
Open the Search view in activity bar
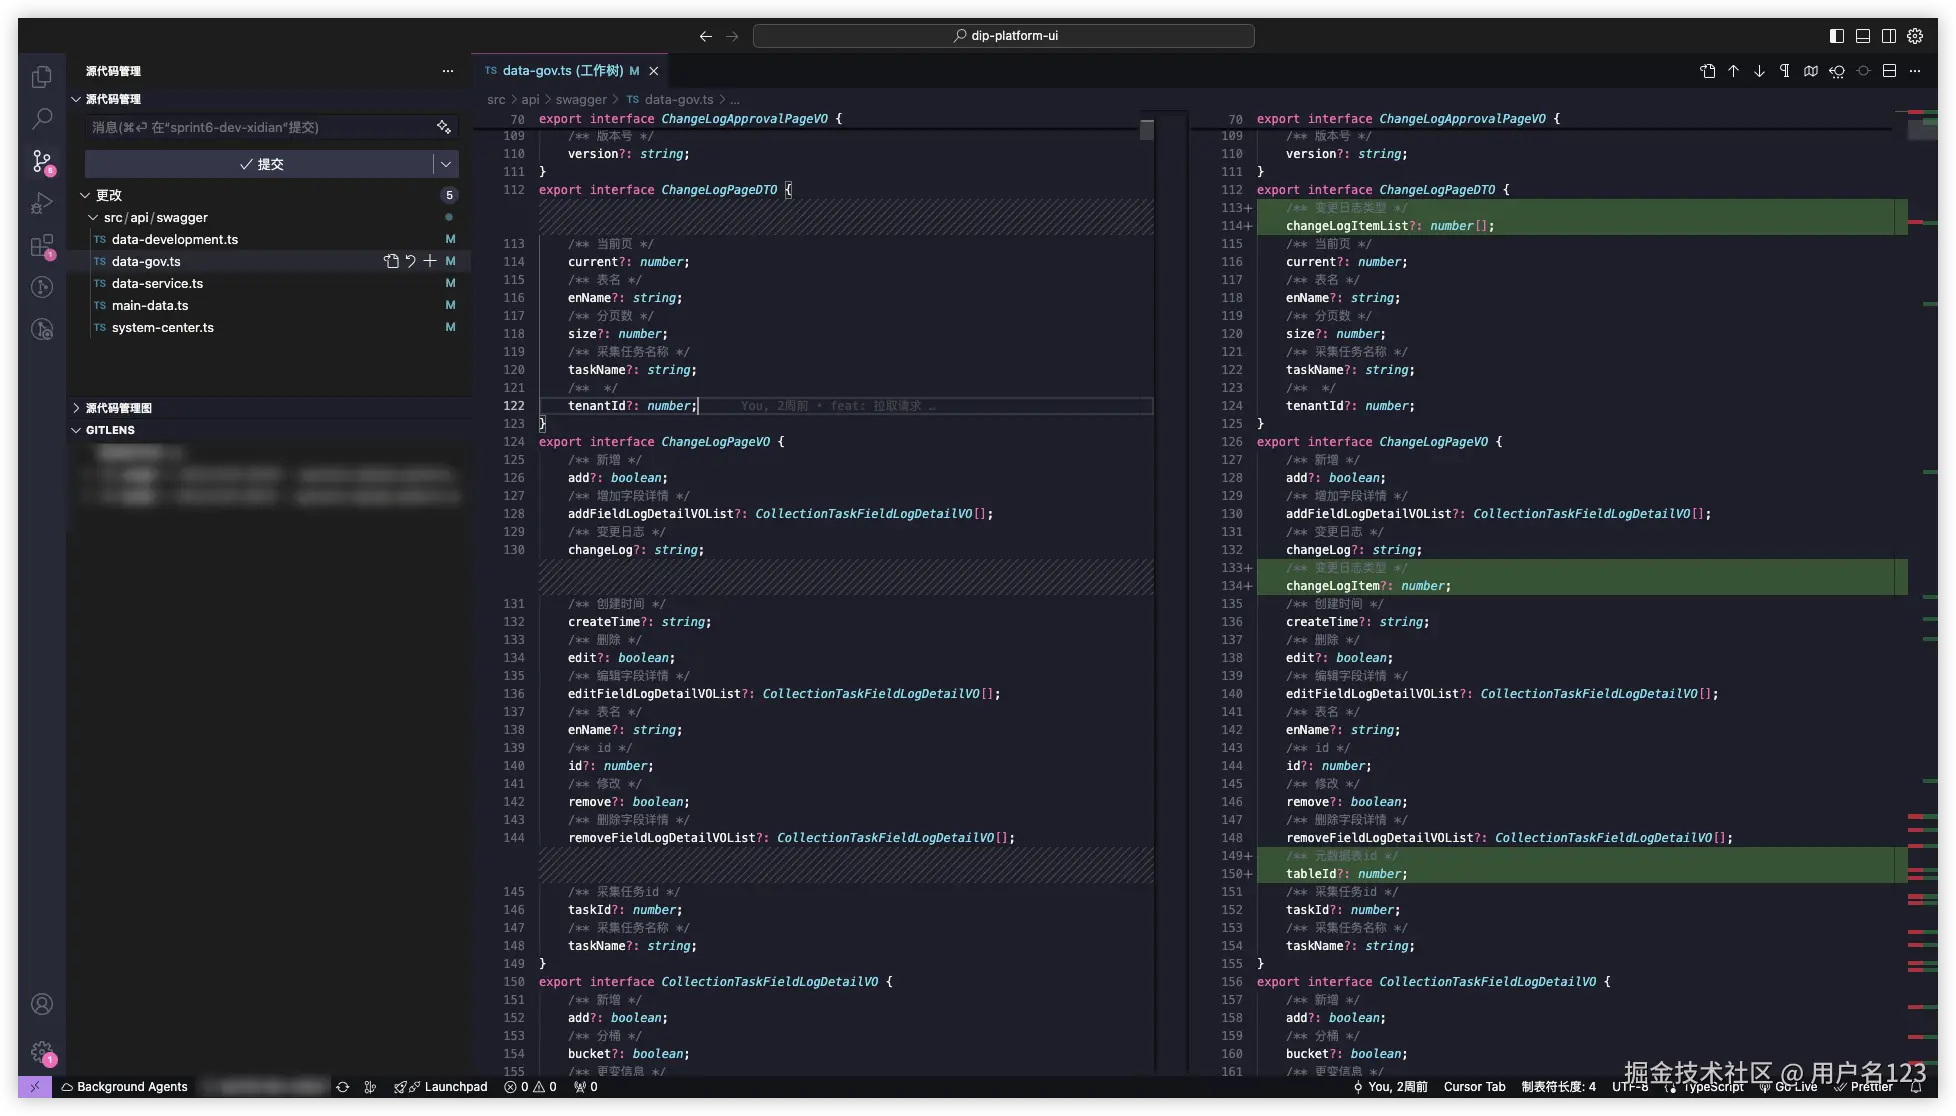pos(42,119)
